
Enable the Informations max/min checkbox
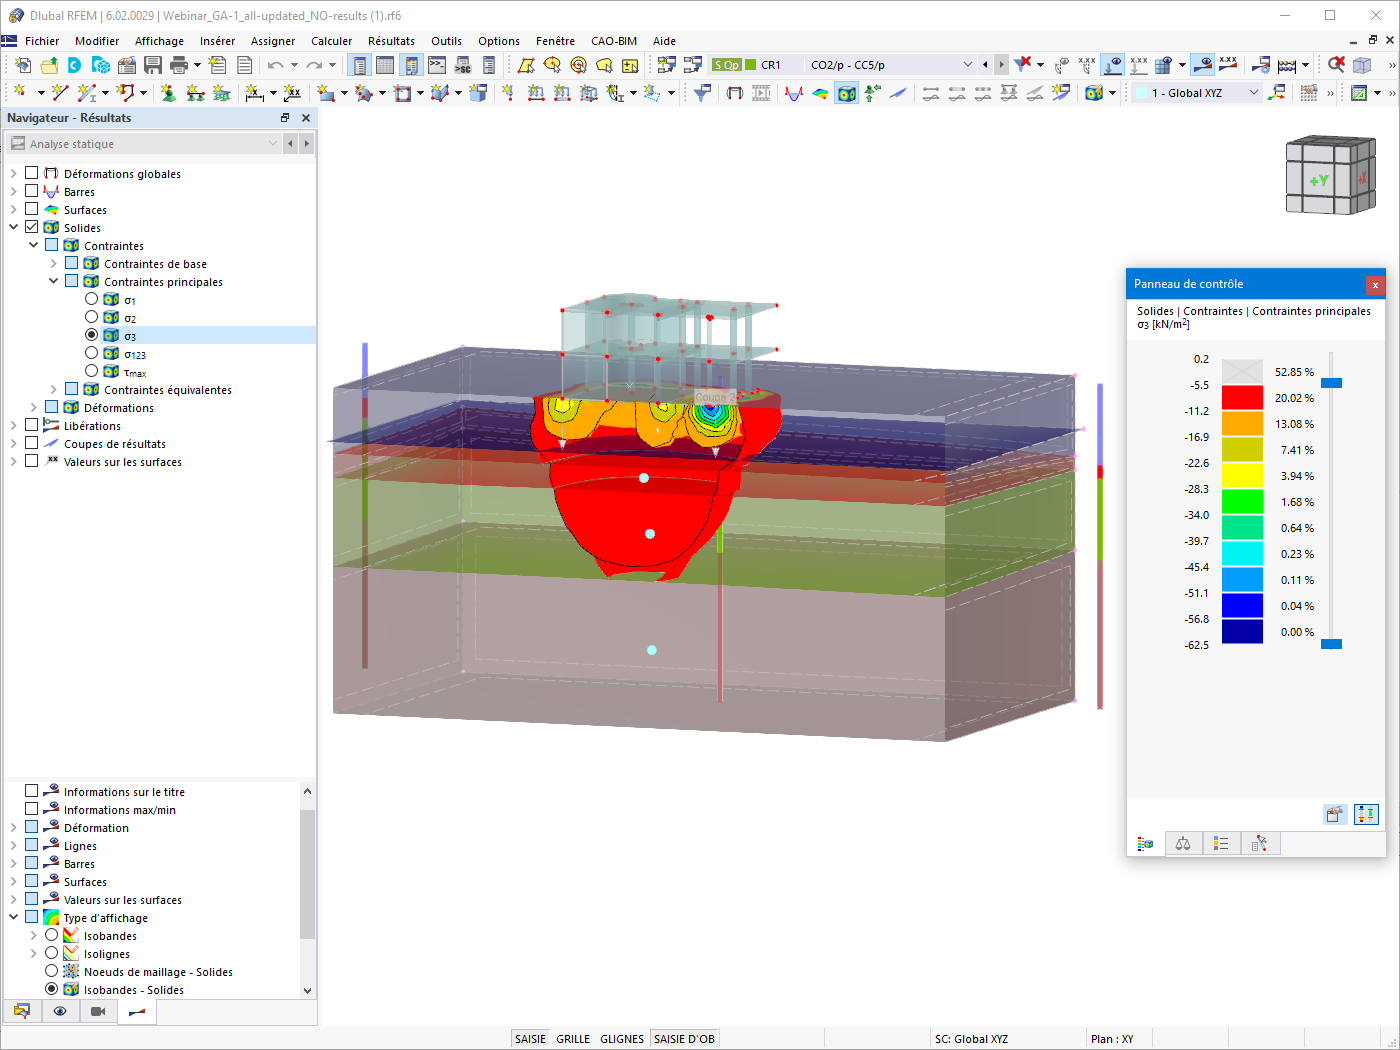click(x=32, y=809)
